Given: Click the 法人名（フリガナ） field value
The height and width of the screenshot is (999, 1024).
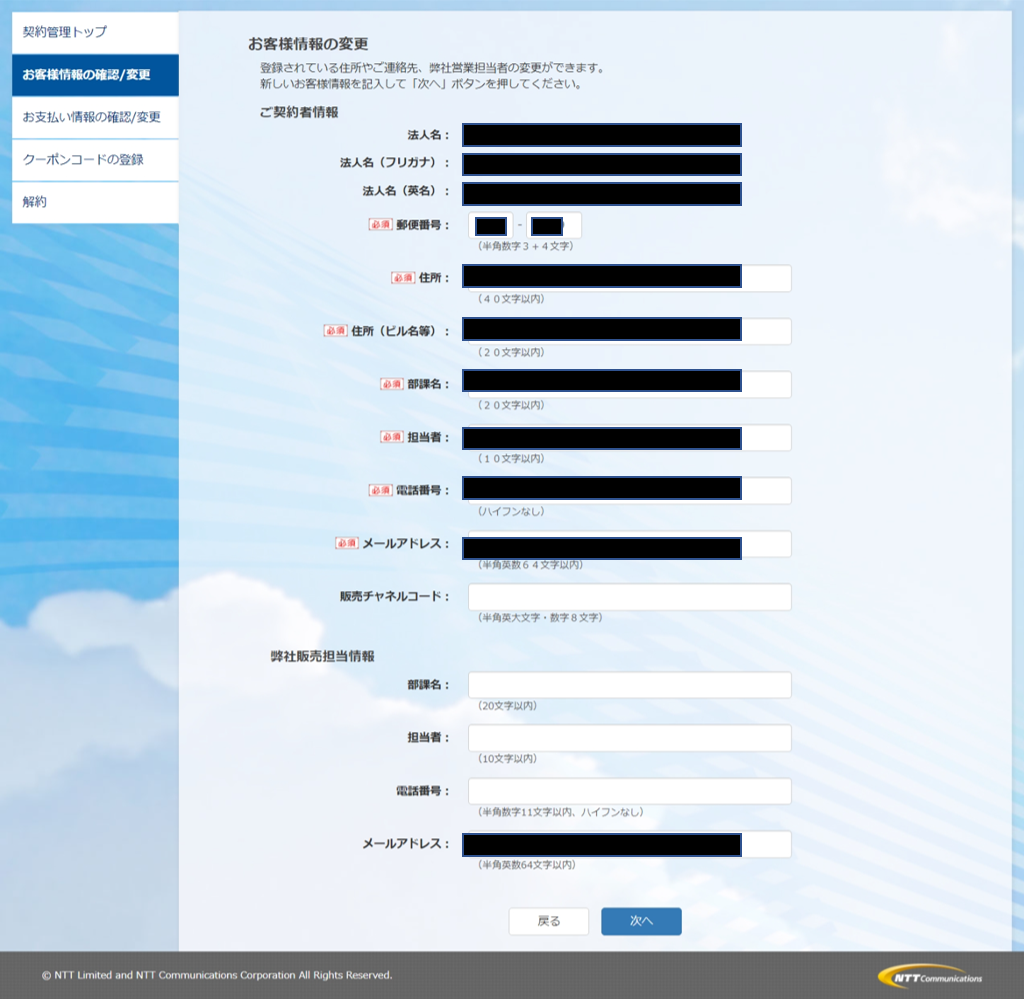Looking at the screenshot, I should 602,164.
